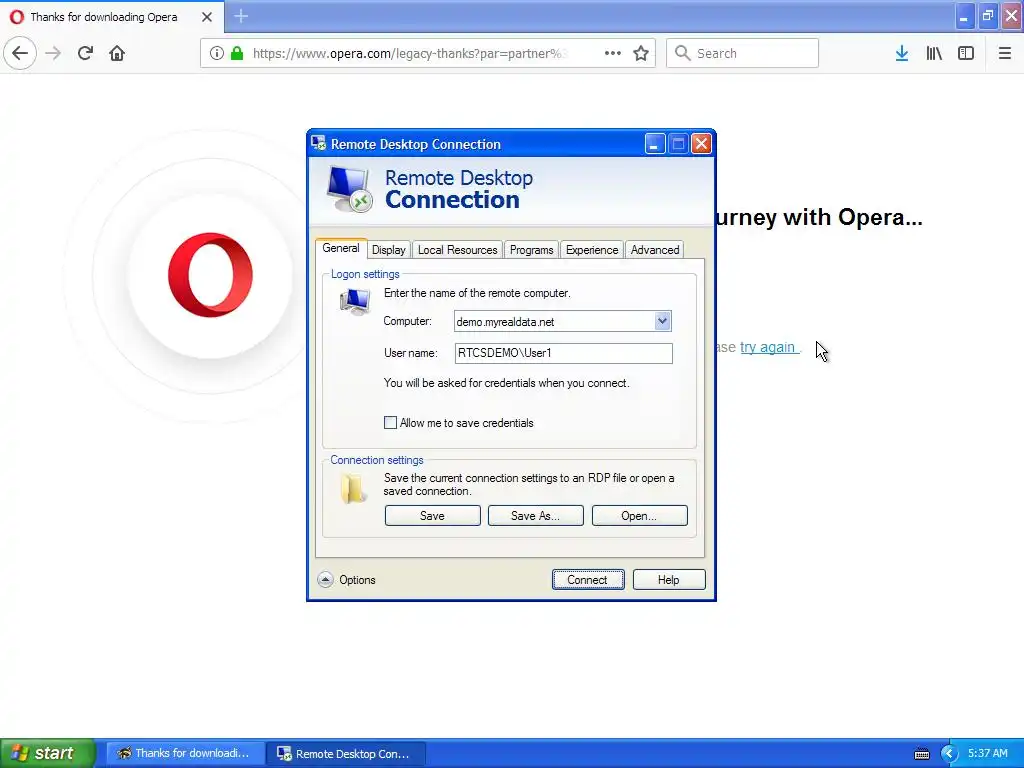The image size is (1024, 768).
Task: Click the folder icon in Connection settings
Action: [x=353, y=488]
